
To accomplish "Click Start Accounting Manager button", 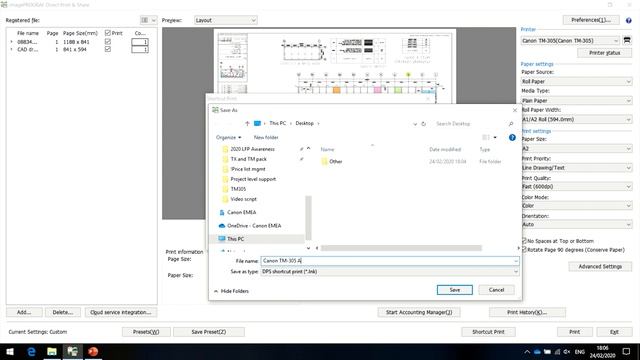I will [419, 312].
